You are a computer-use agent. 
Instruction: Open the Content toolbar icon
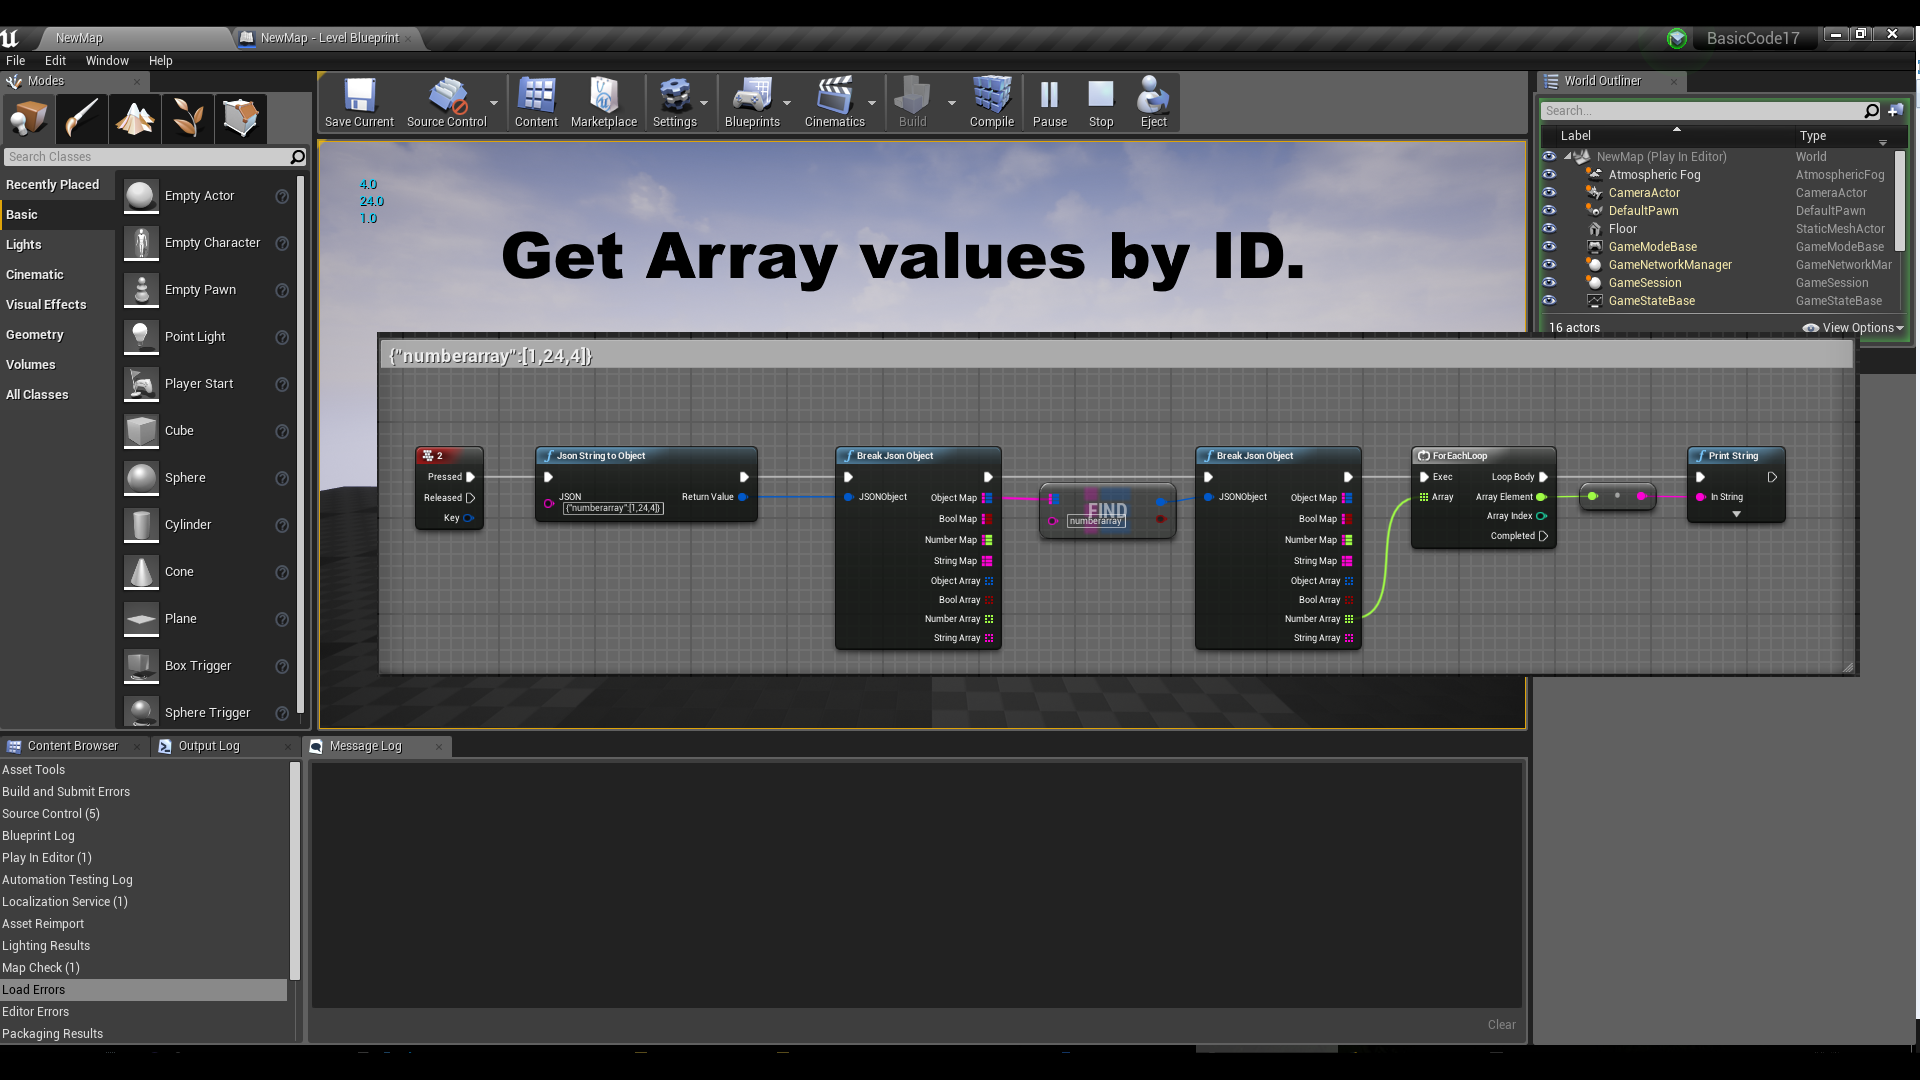[x=536, y=102]
